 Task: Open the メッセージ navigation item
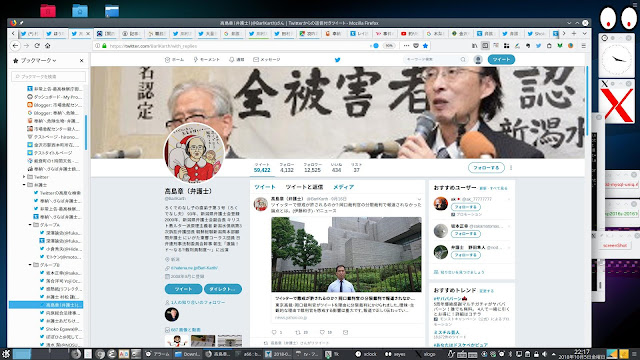click(267, 60)
